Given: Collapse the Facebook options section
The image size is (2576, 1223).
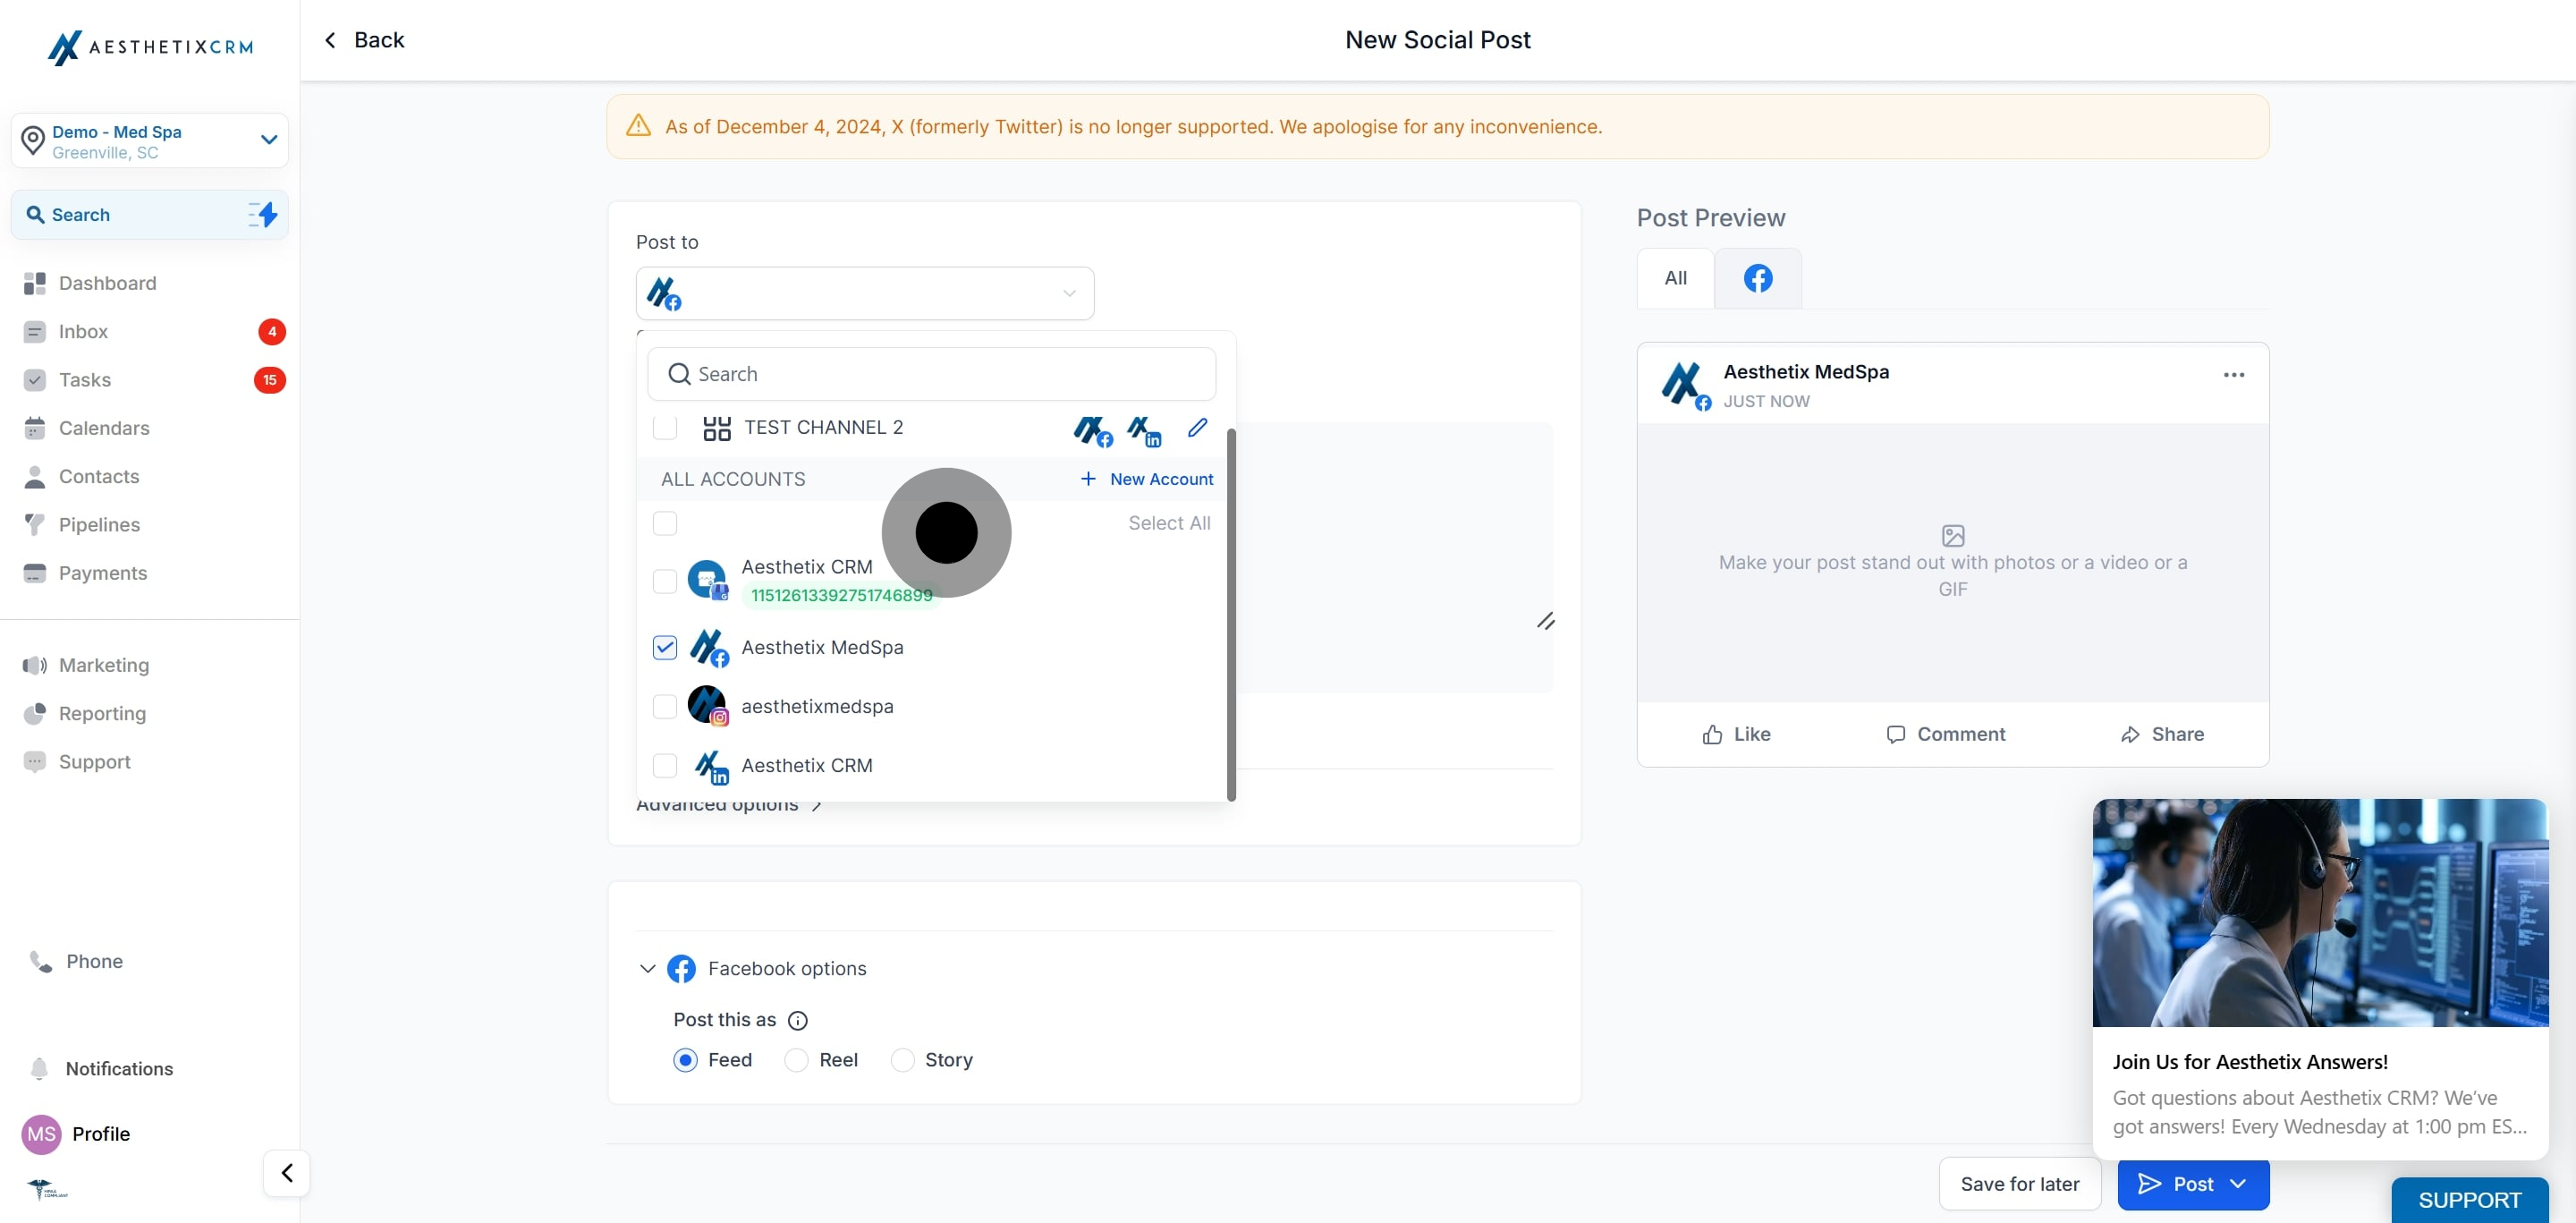Looking at the screenshot, I should pos(647,968).
